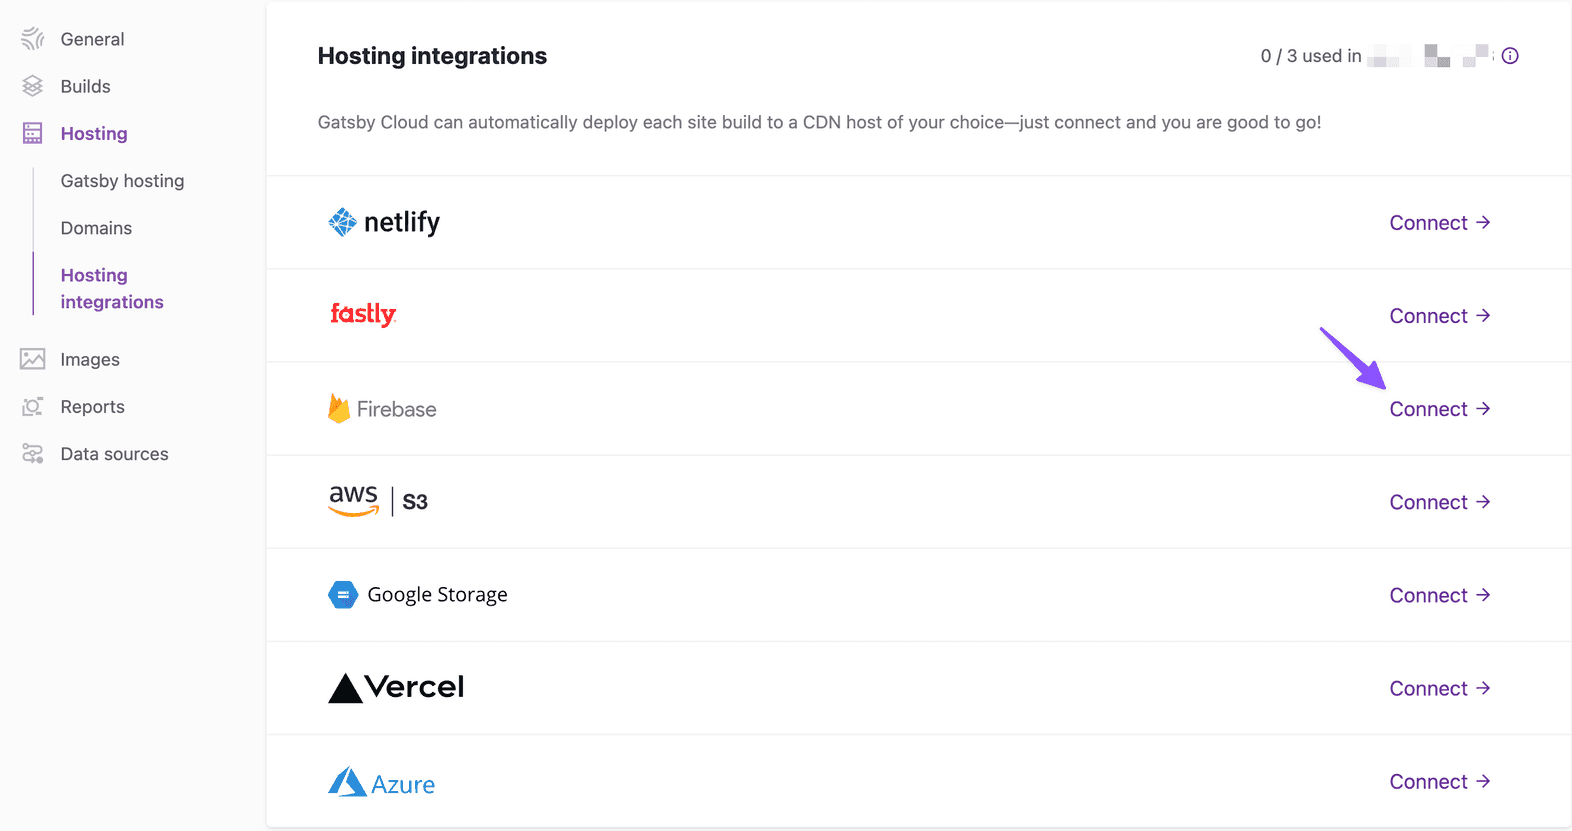The height and width of the screenshot is (831, 1572).
Task: Click the Data sources sidebar icon
Action: point(32,453)
